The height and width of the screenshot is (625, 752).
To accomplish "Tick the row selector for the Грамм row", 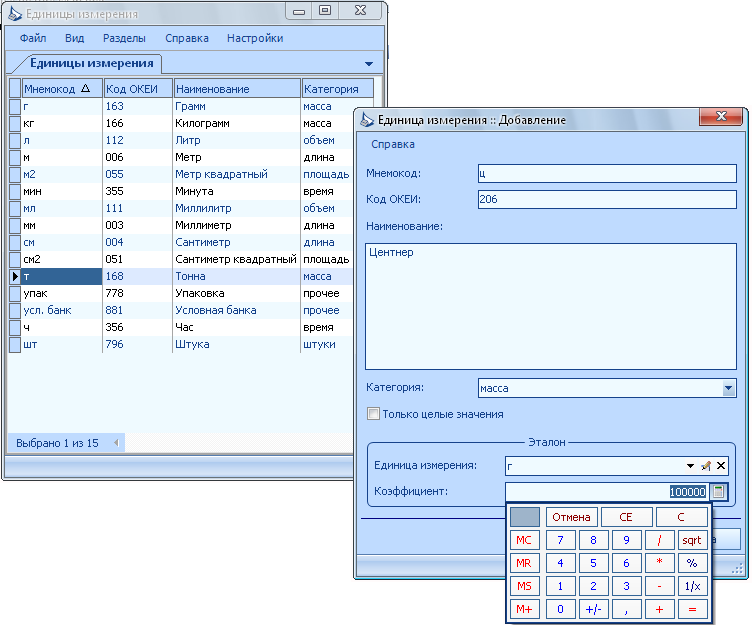I will coord(14,106).
